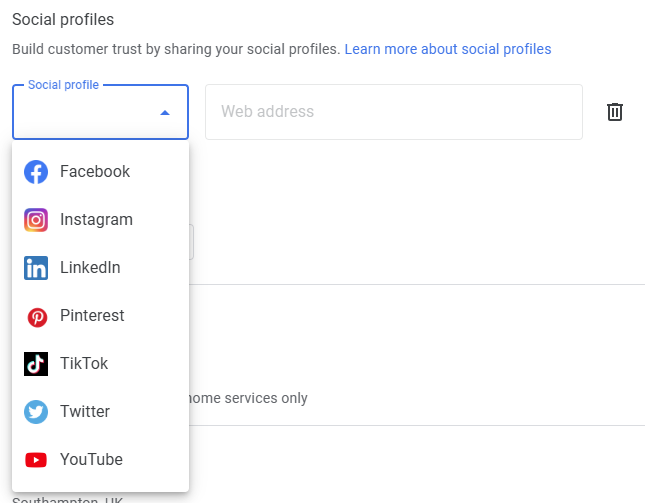Choose Instagram from the profile list
Screen dimensions: 654x503
tap(96, 220)
